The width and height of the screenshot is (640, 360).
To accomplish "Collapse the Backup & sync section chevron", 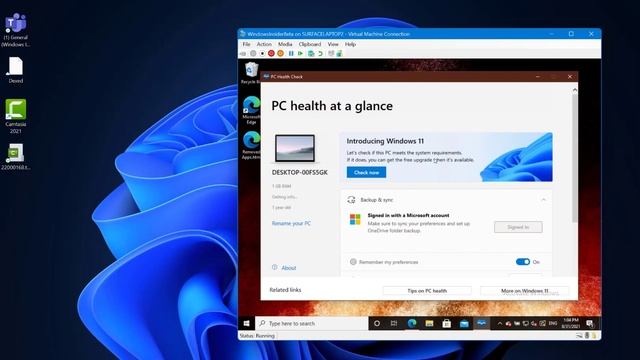I will coord(543,200).
